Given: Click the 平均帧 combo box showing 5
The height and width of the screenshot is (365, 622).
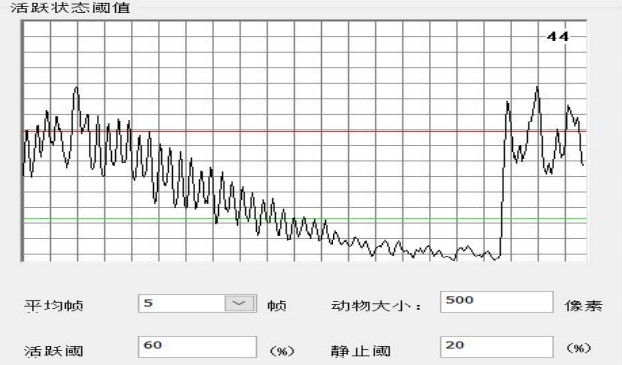Looking at the screenshot, I should [197, 304].
